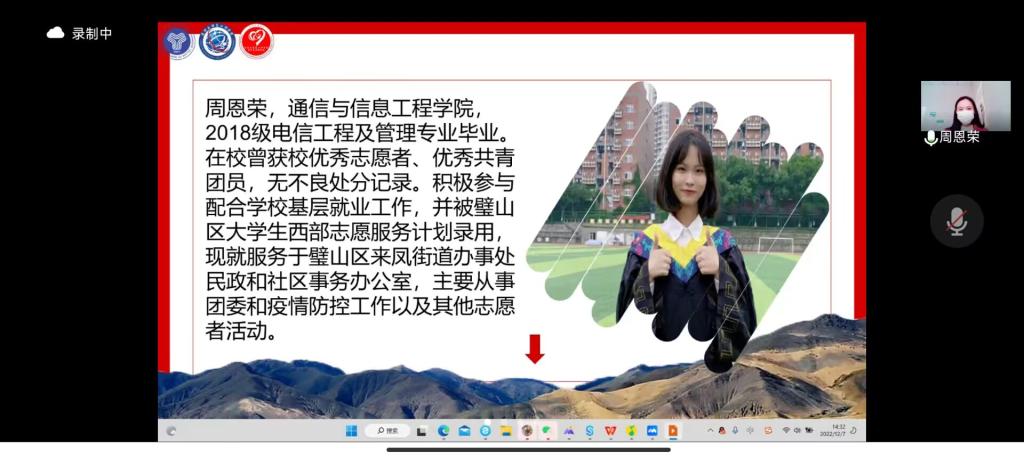This screenshot has width=1024, height=460.
Task: Unmute the microphone with the round mic button
Action: coord(956,221)
